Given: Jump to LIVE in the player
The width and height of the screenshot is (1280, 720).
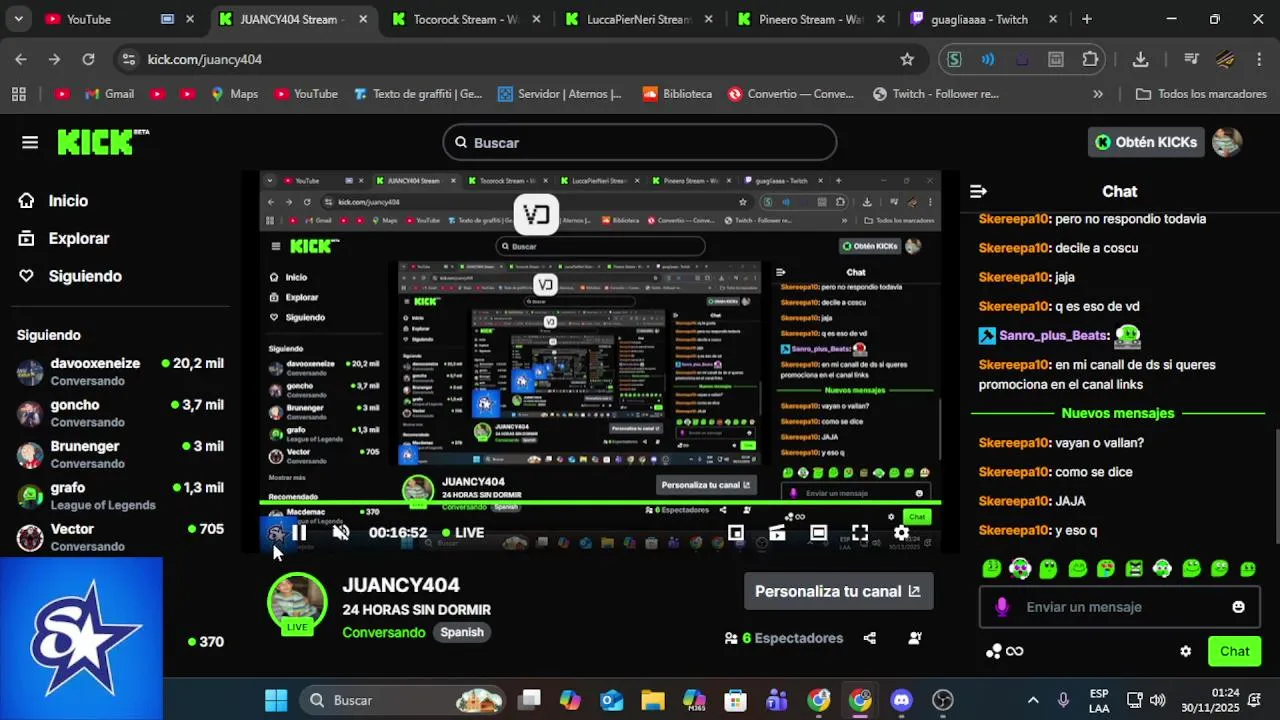Looking at the screenshot, I should pos(462,533).
